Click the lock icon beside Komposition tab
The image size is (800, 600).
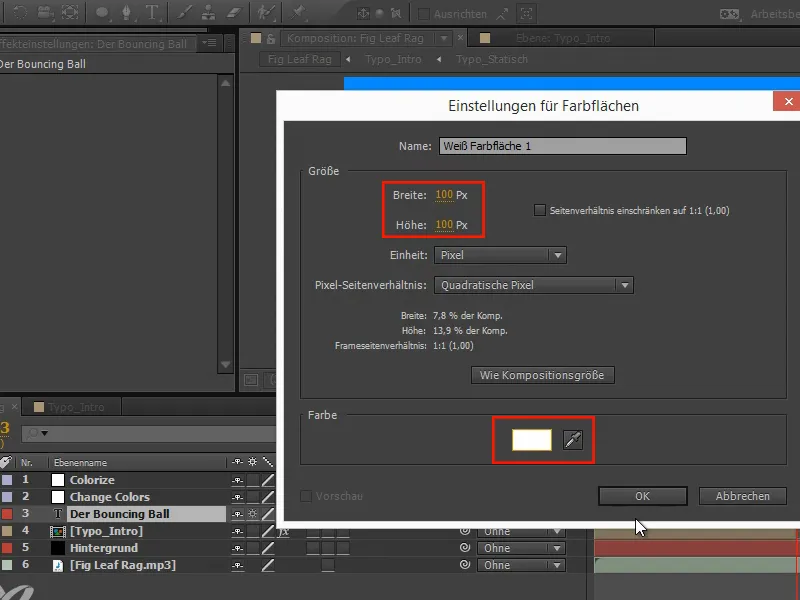click(271, 38)
